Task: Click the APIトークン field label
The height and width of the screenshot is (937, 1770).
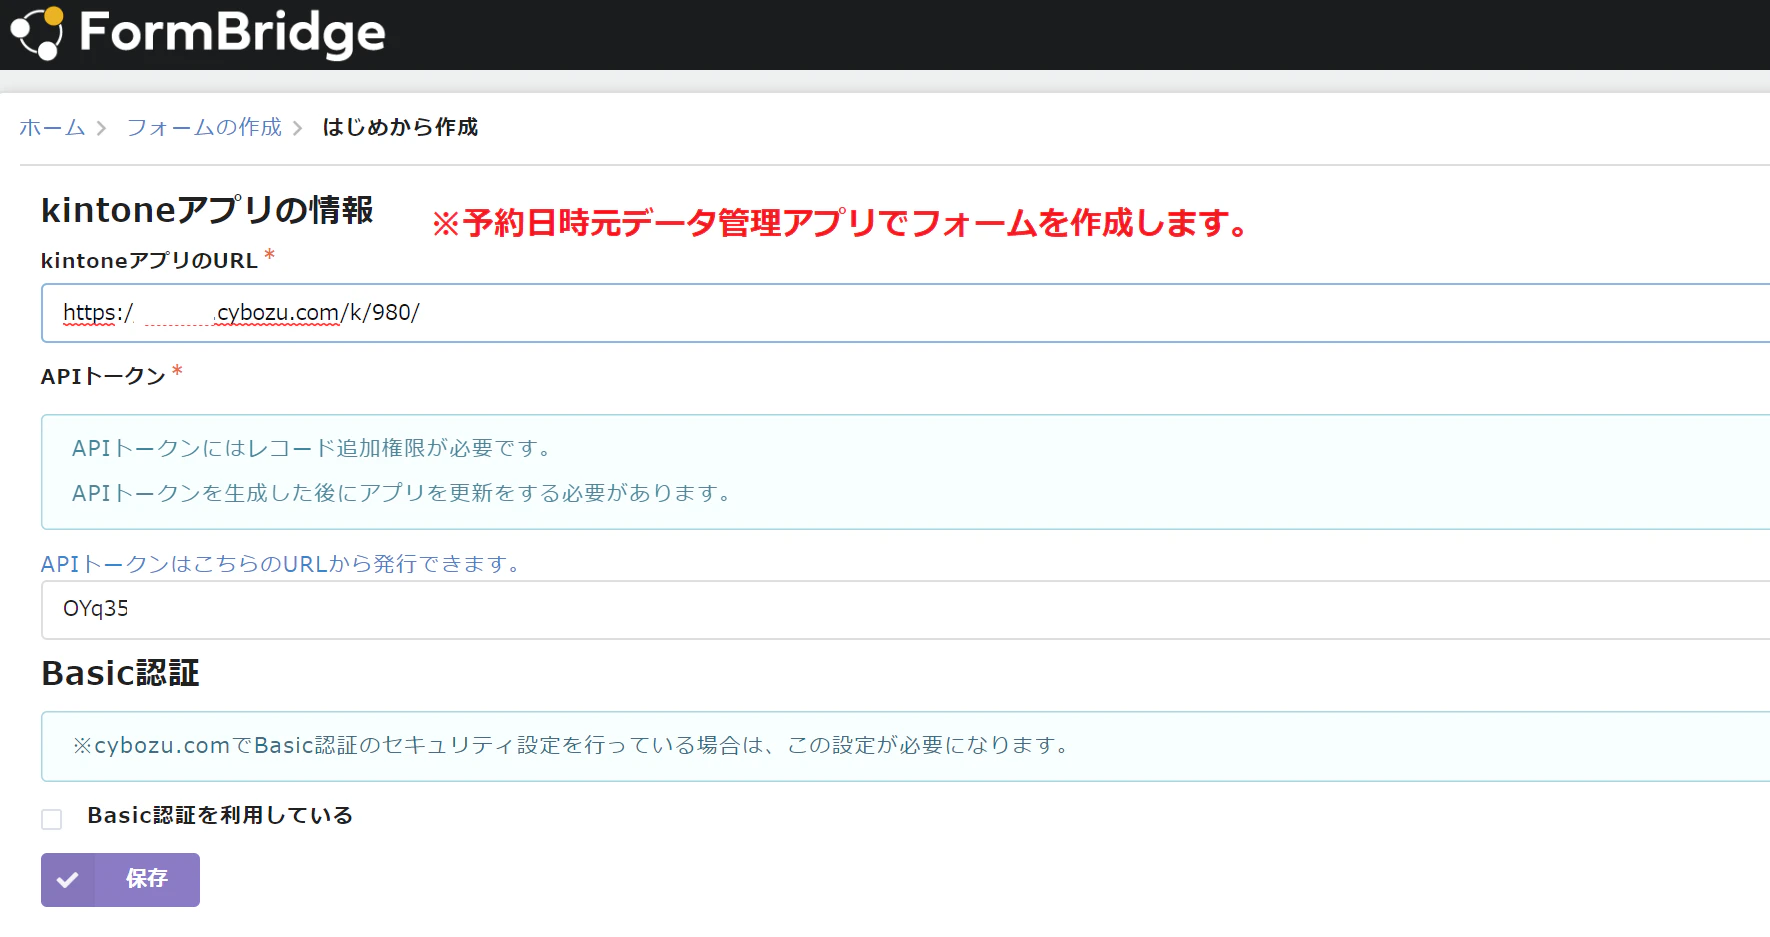Action: tap(103, 377)
